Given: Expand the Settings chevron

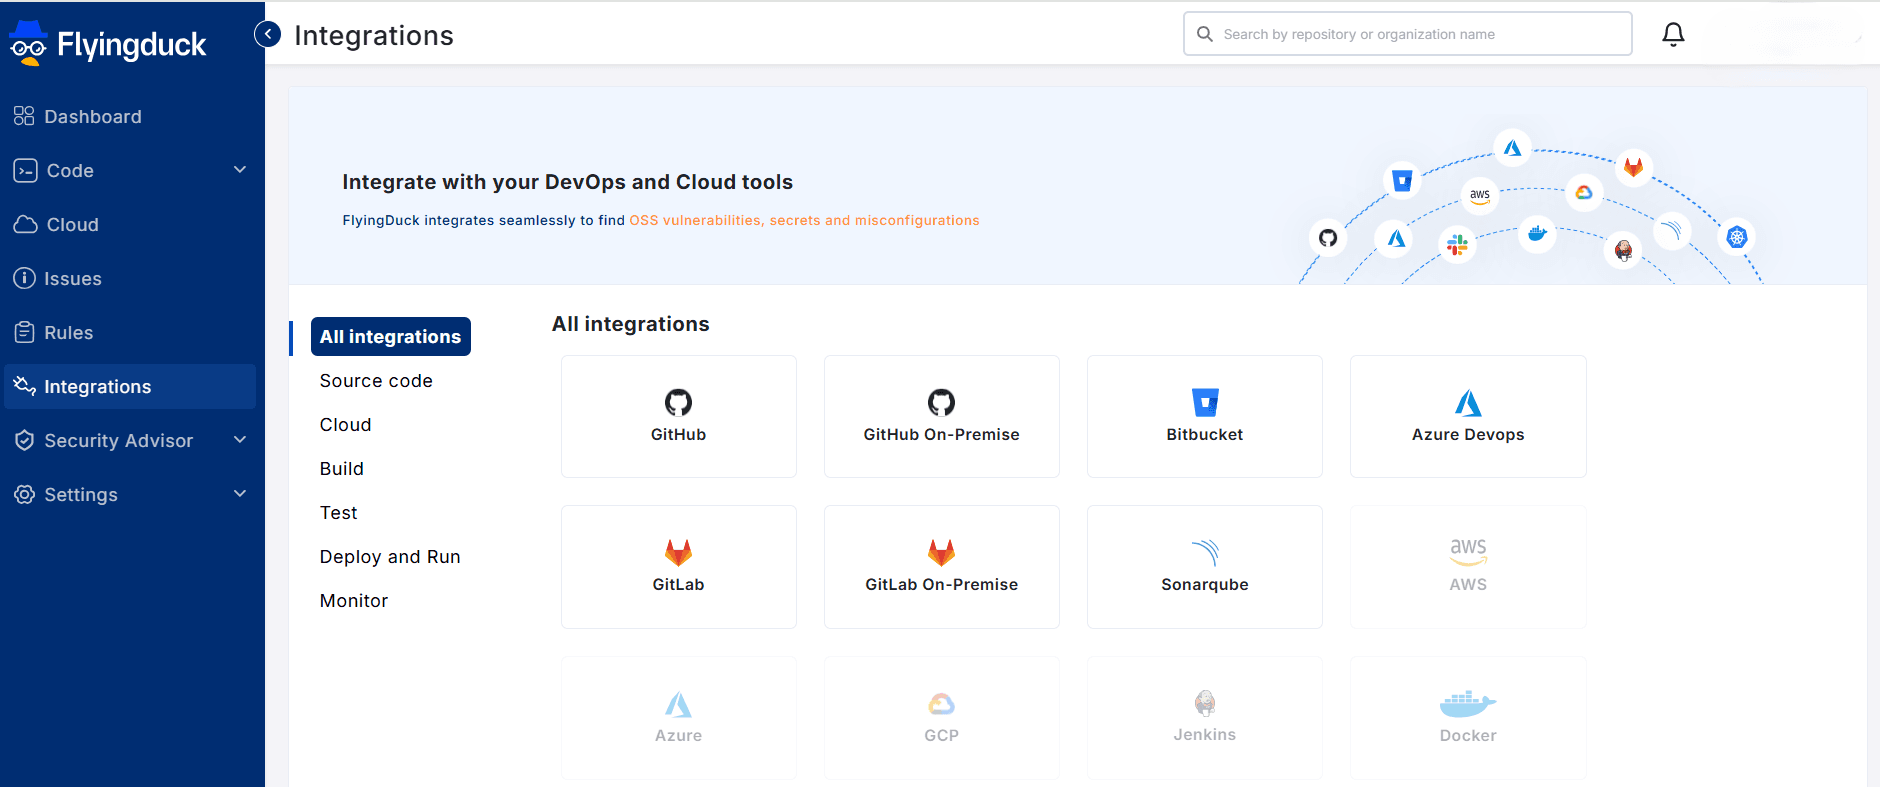Looking at the screenshot, I should [x=240, y=493].
